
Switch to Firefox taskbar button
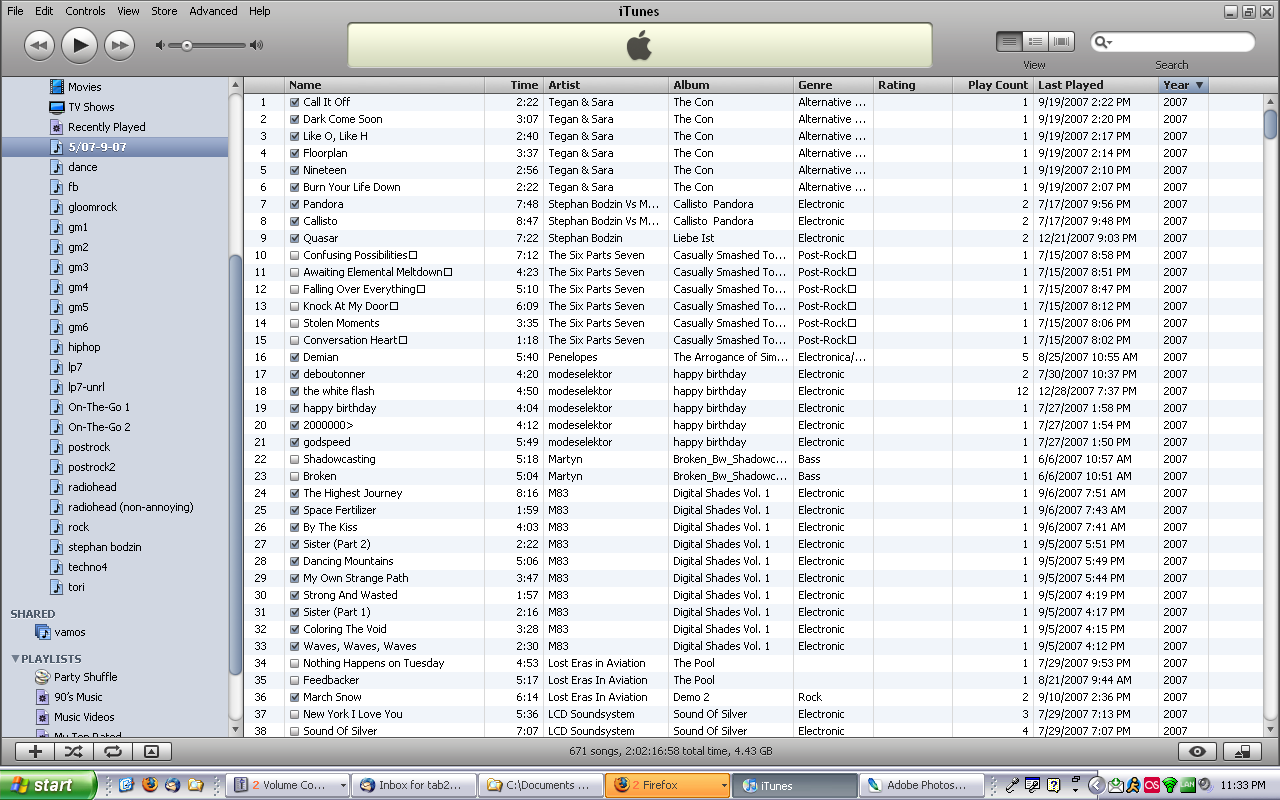coord(667,785)
